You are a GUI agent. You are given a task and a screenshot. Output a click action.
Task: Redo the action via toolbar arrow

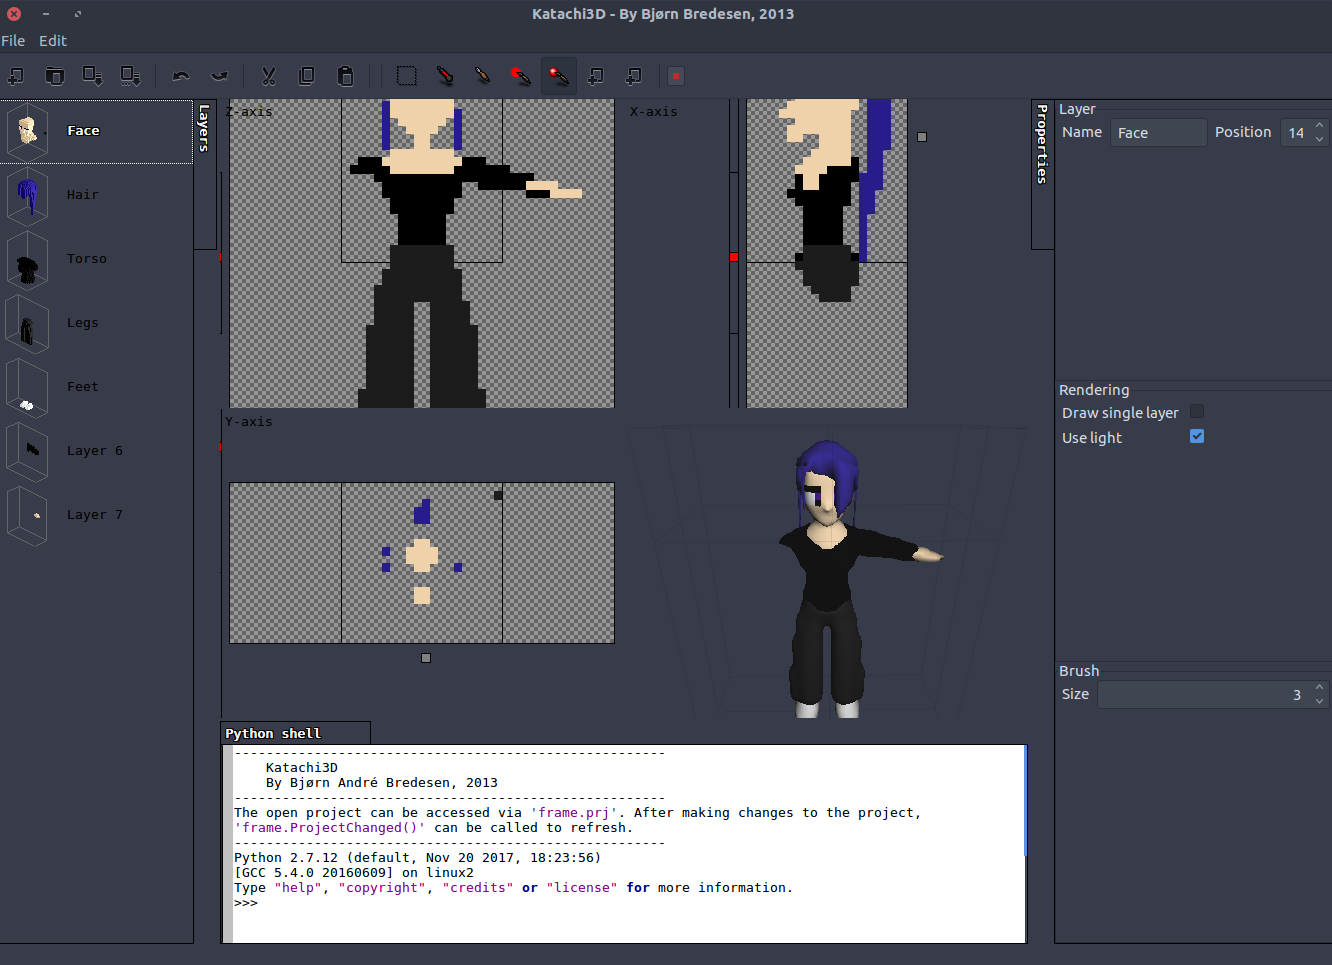tap(219, 76)
